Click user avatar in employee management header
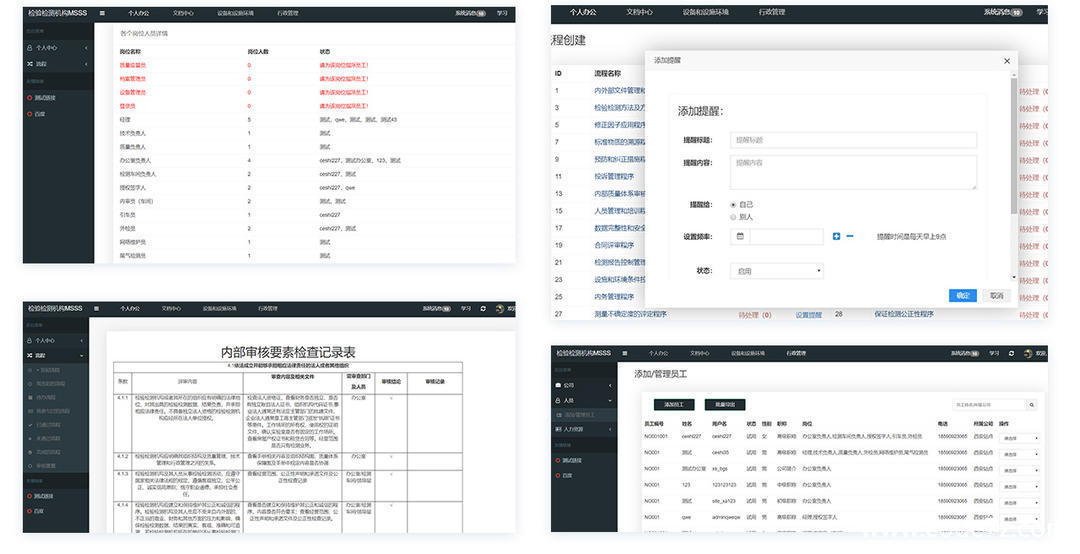This screenshot has height=554, width=1080. tap(1028, 353)
